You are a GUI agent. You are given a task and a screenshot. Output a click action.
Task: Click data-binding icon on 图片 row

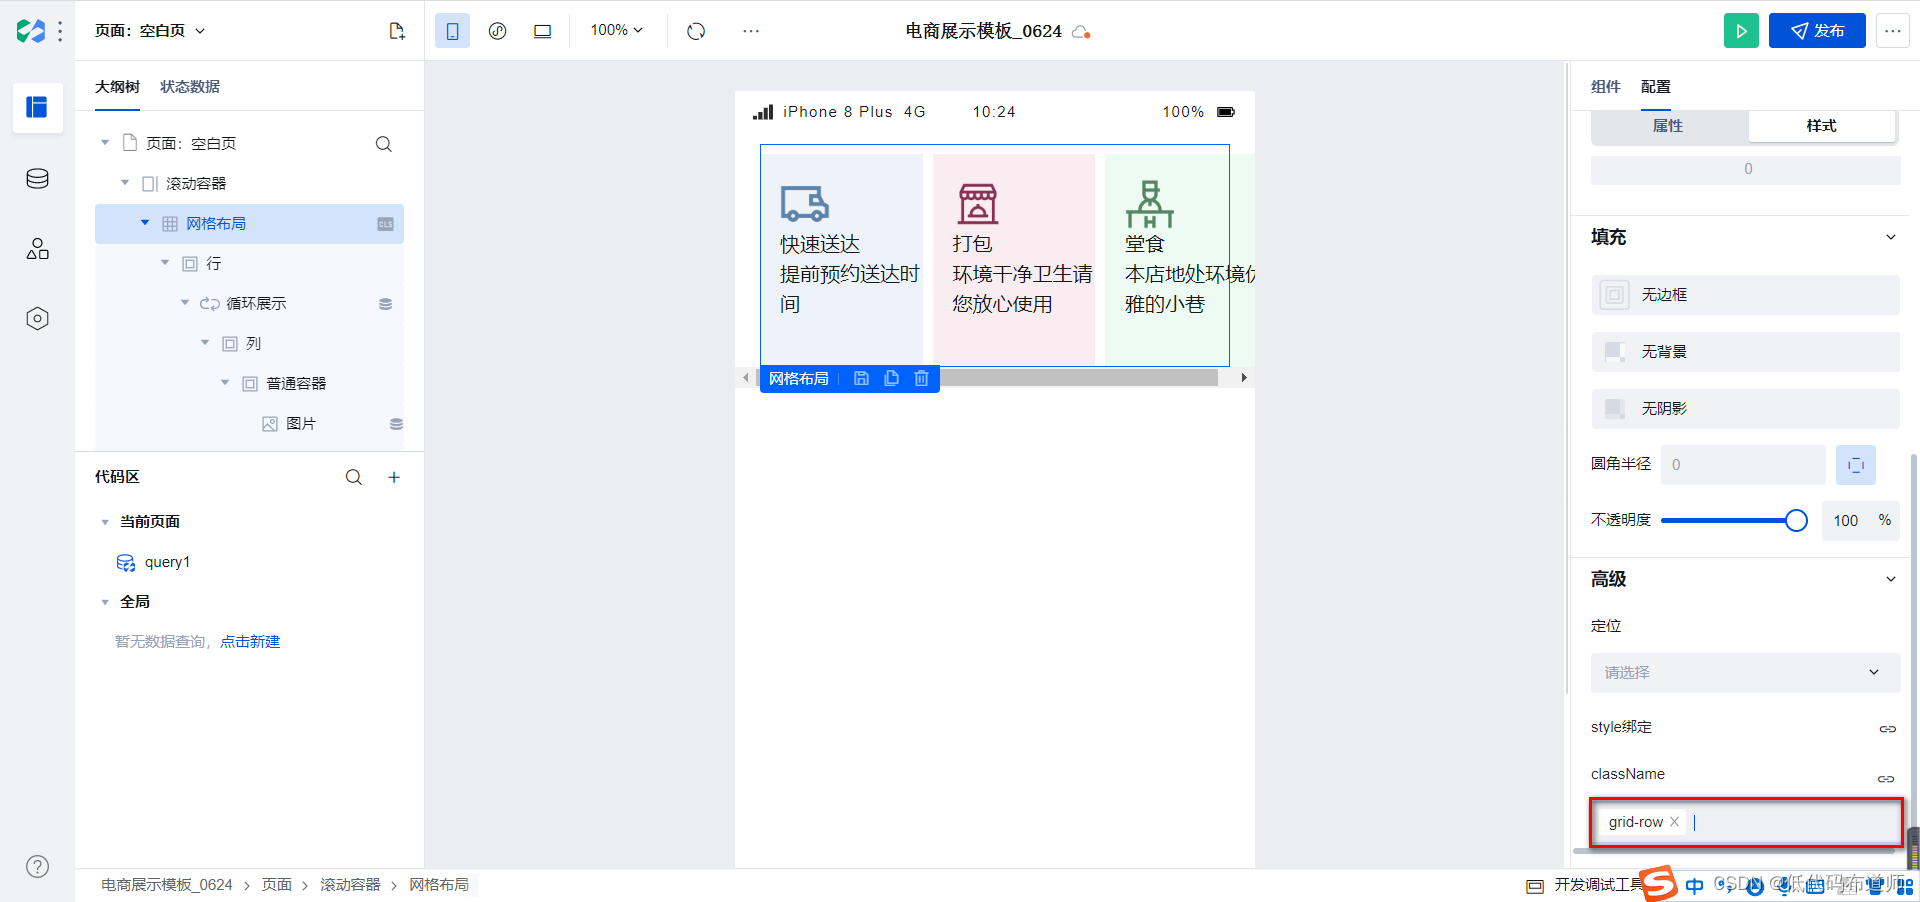coord(396,424)
